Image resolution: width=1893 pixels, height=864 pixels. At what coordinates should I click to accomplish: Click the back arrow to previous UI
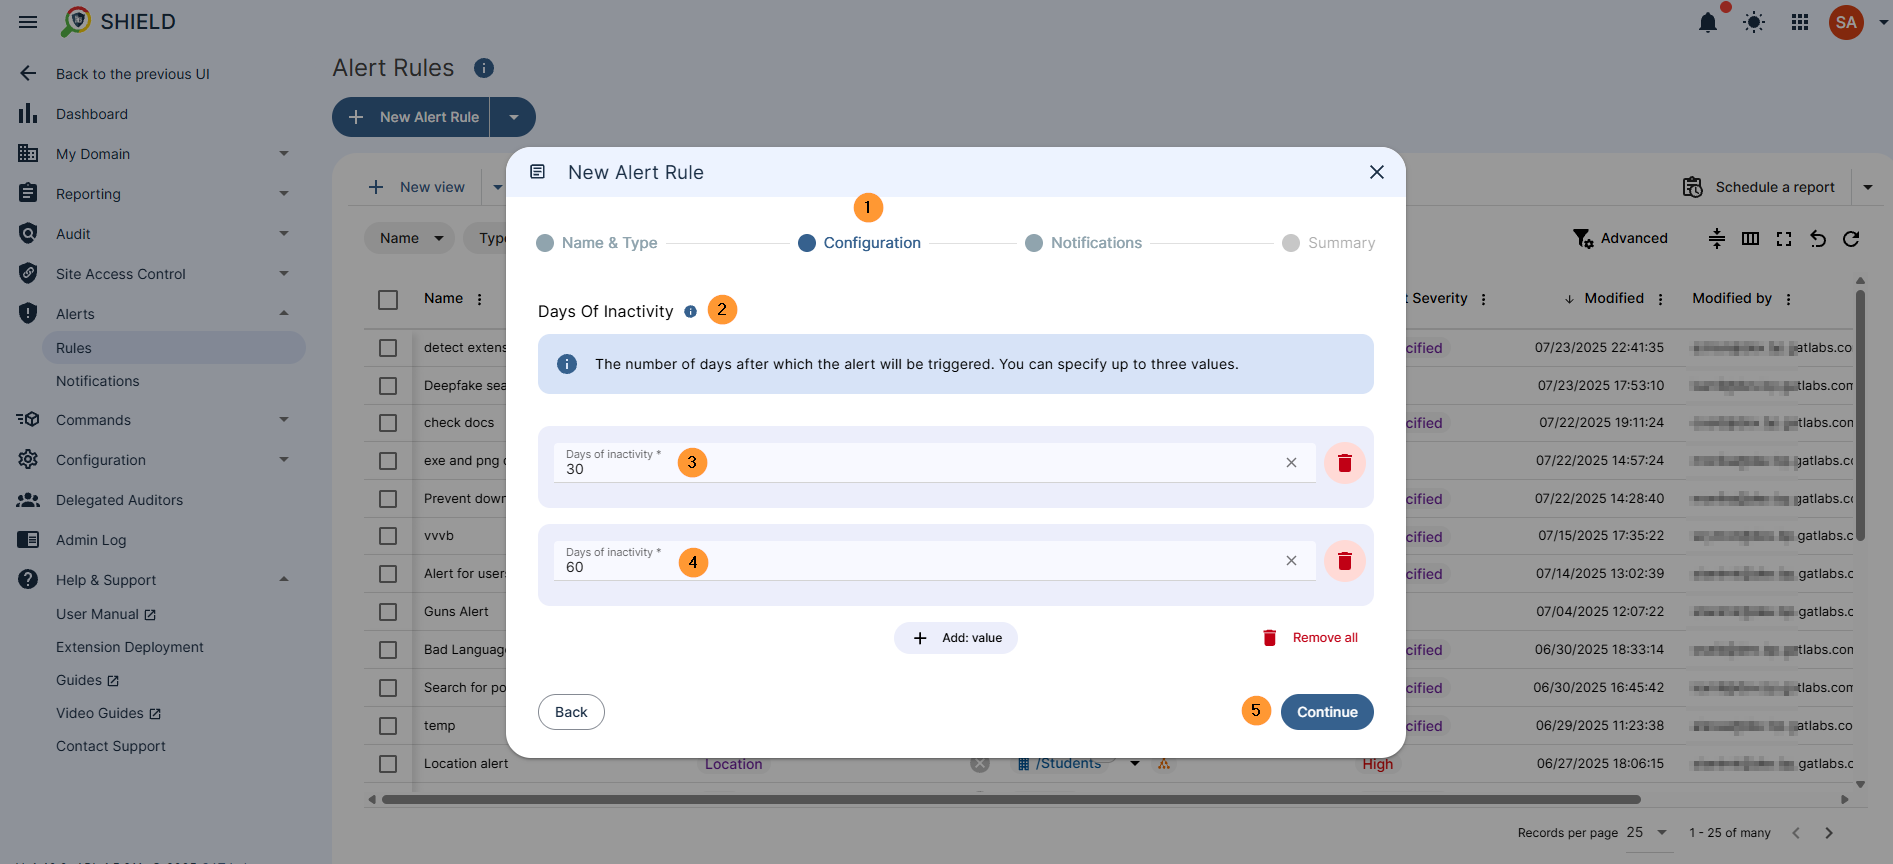tap(28, 73)
